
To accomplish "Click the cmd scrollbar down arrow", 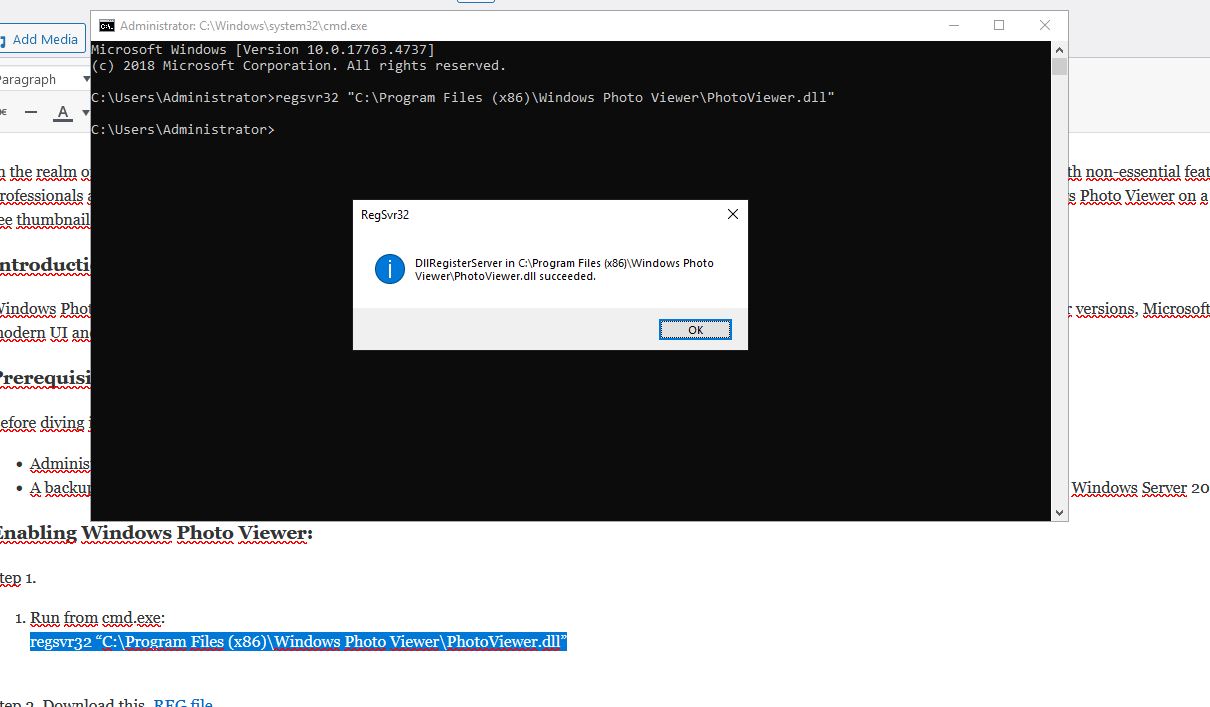I will coord(1059,513).
